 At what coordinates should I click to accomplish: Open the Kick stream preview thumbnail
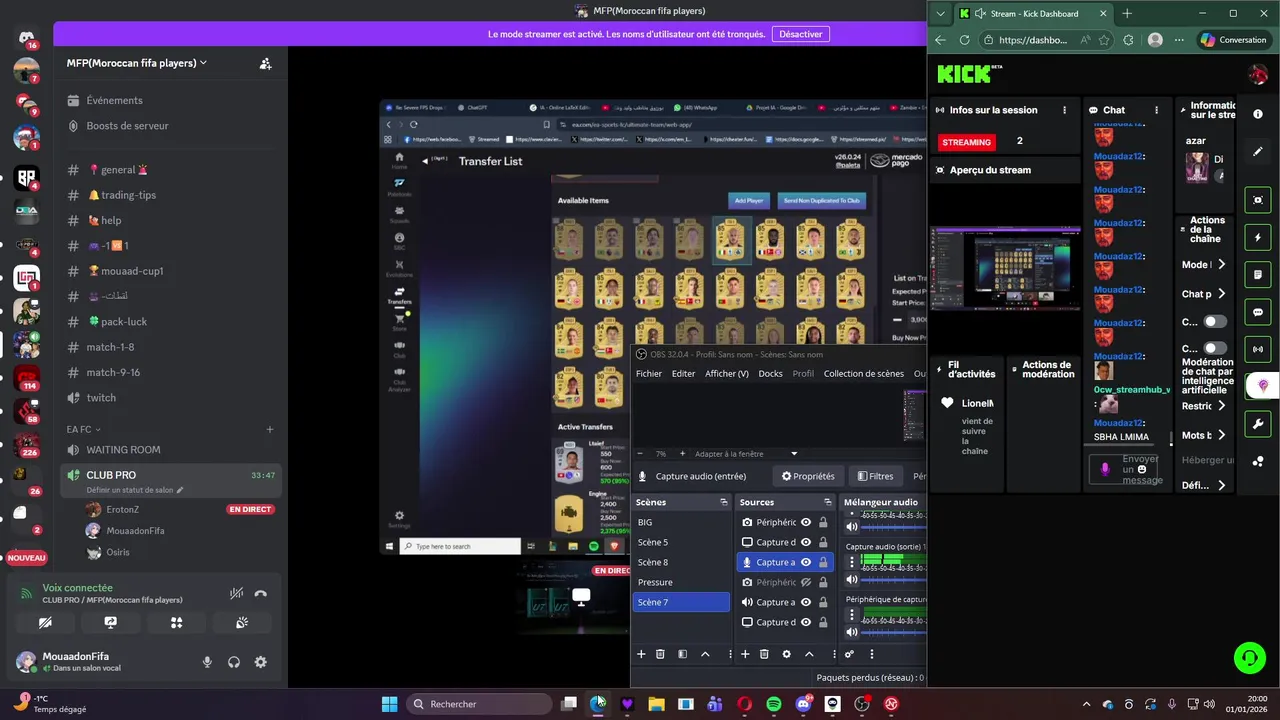(x=1005, y=269)
